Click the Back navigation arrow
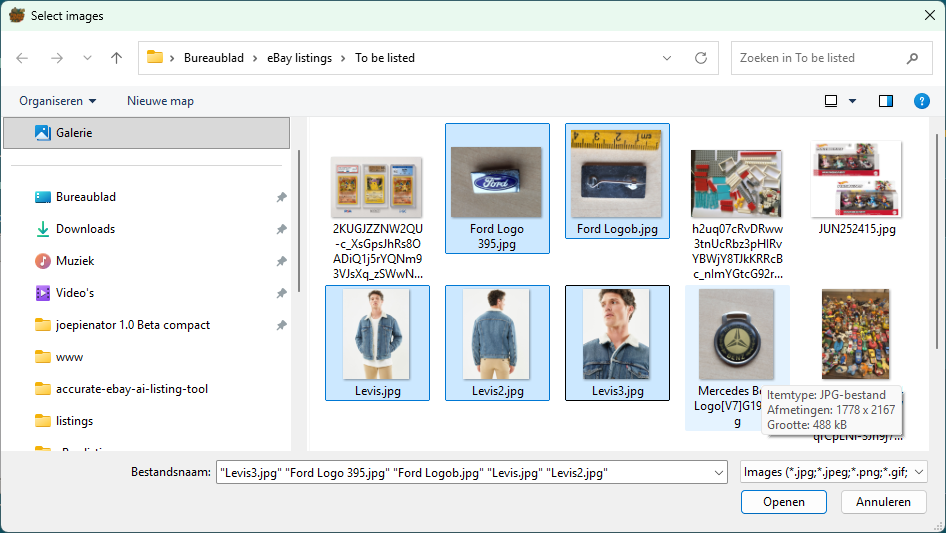This screenshot has height=533, width=946. pyautogui.click(x=22, y=58)
